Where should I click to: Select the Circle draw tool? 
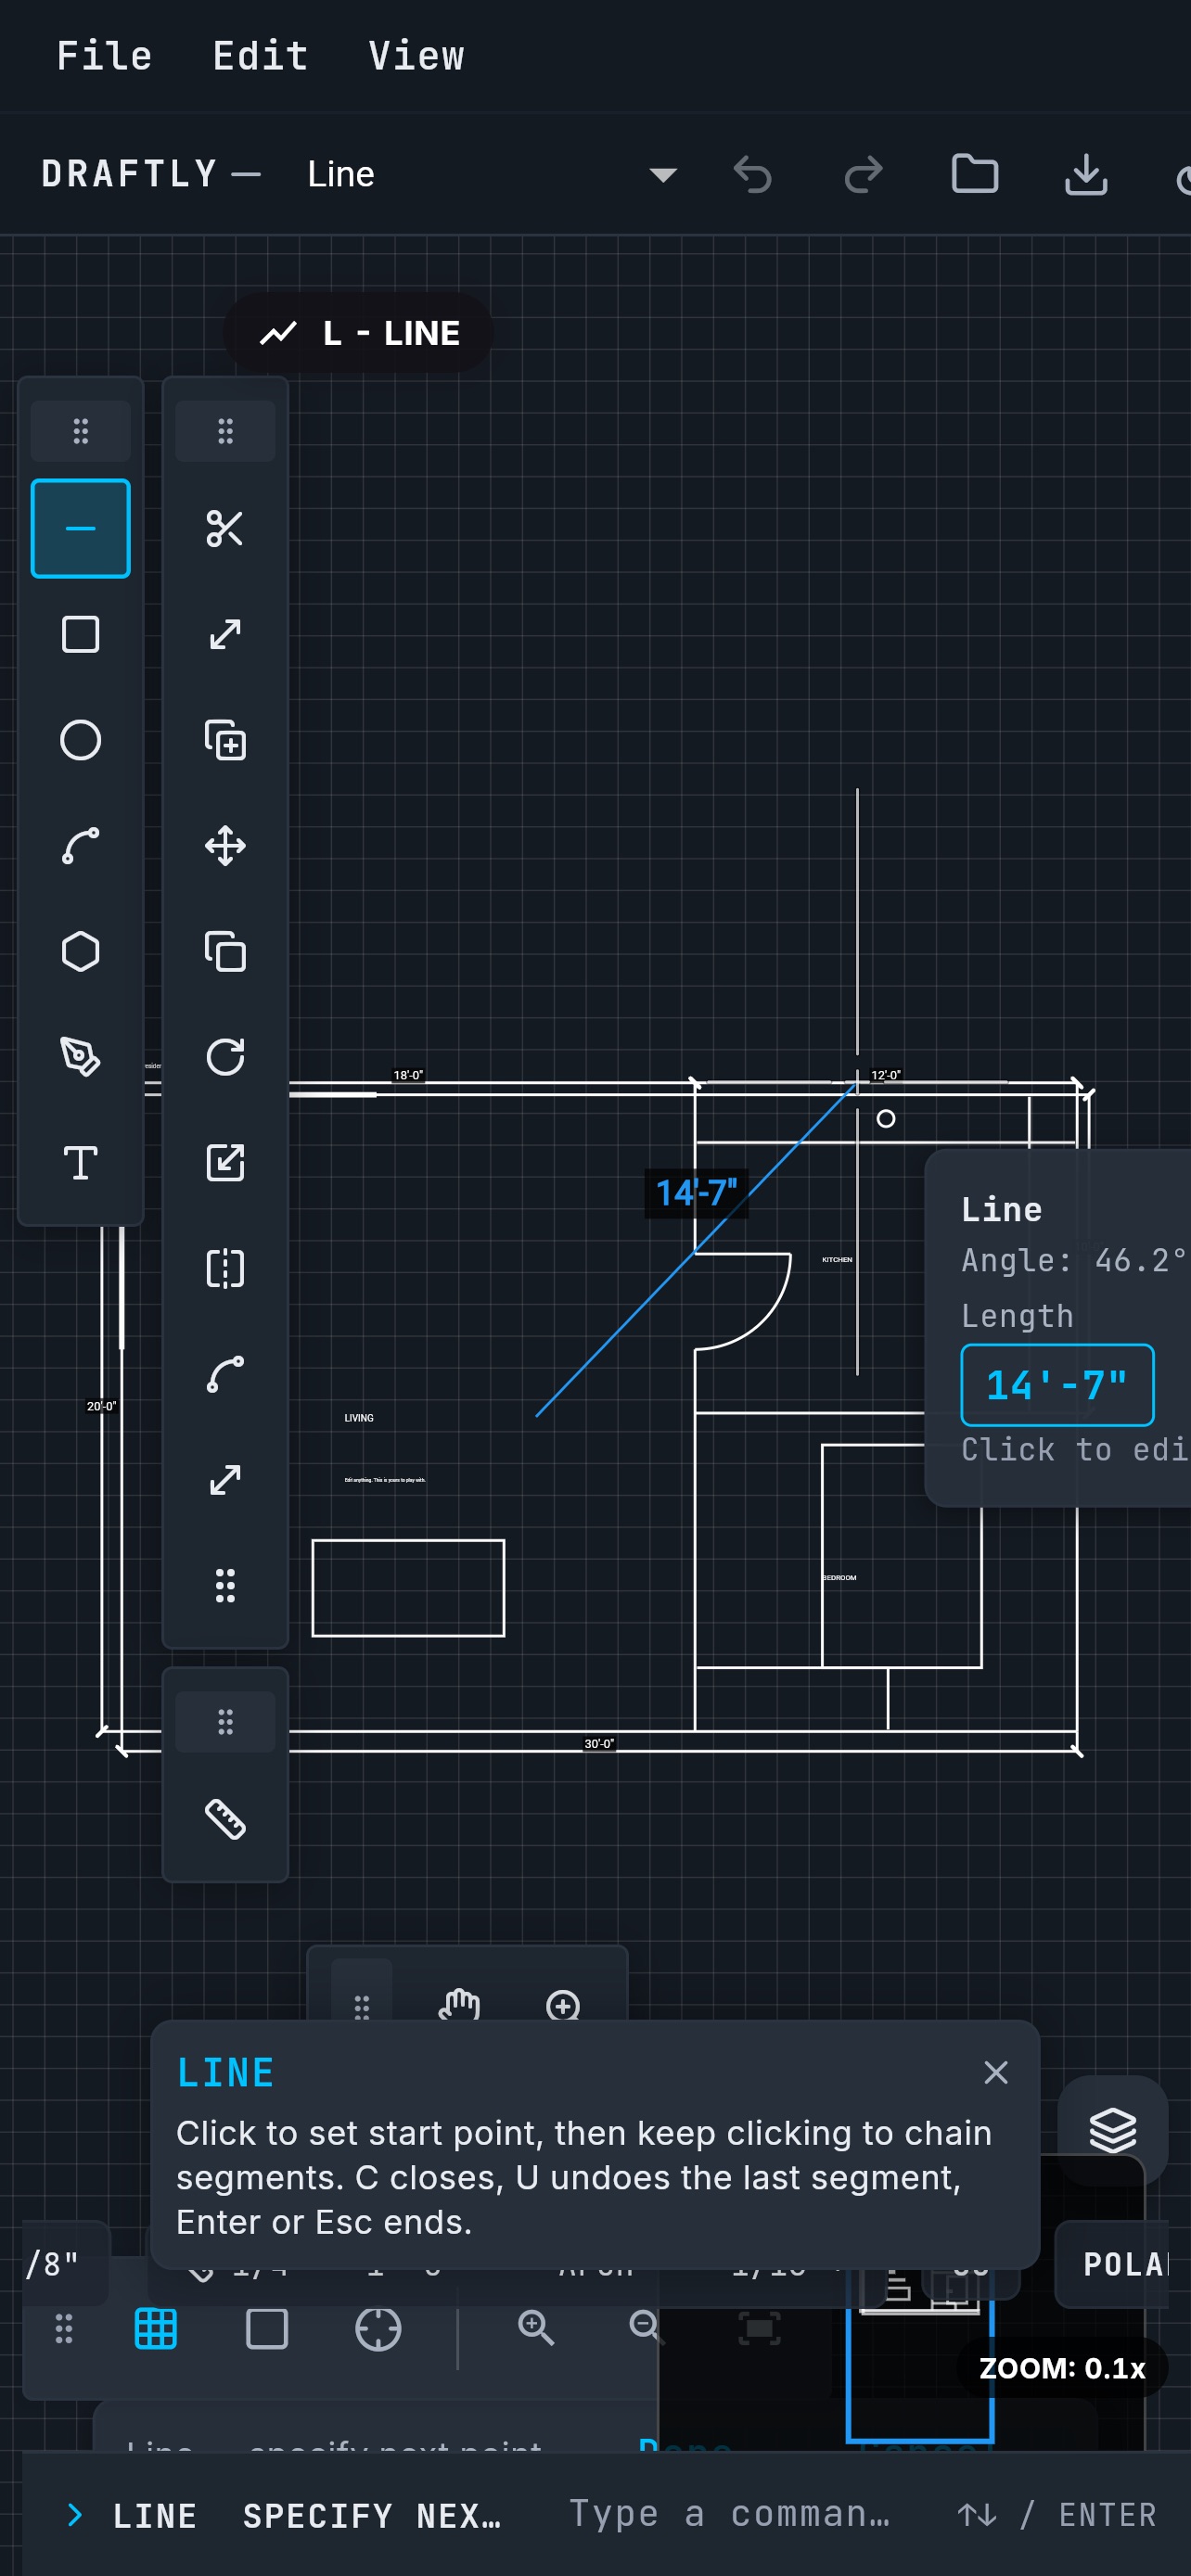80,740
